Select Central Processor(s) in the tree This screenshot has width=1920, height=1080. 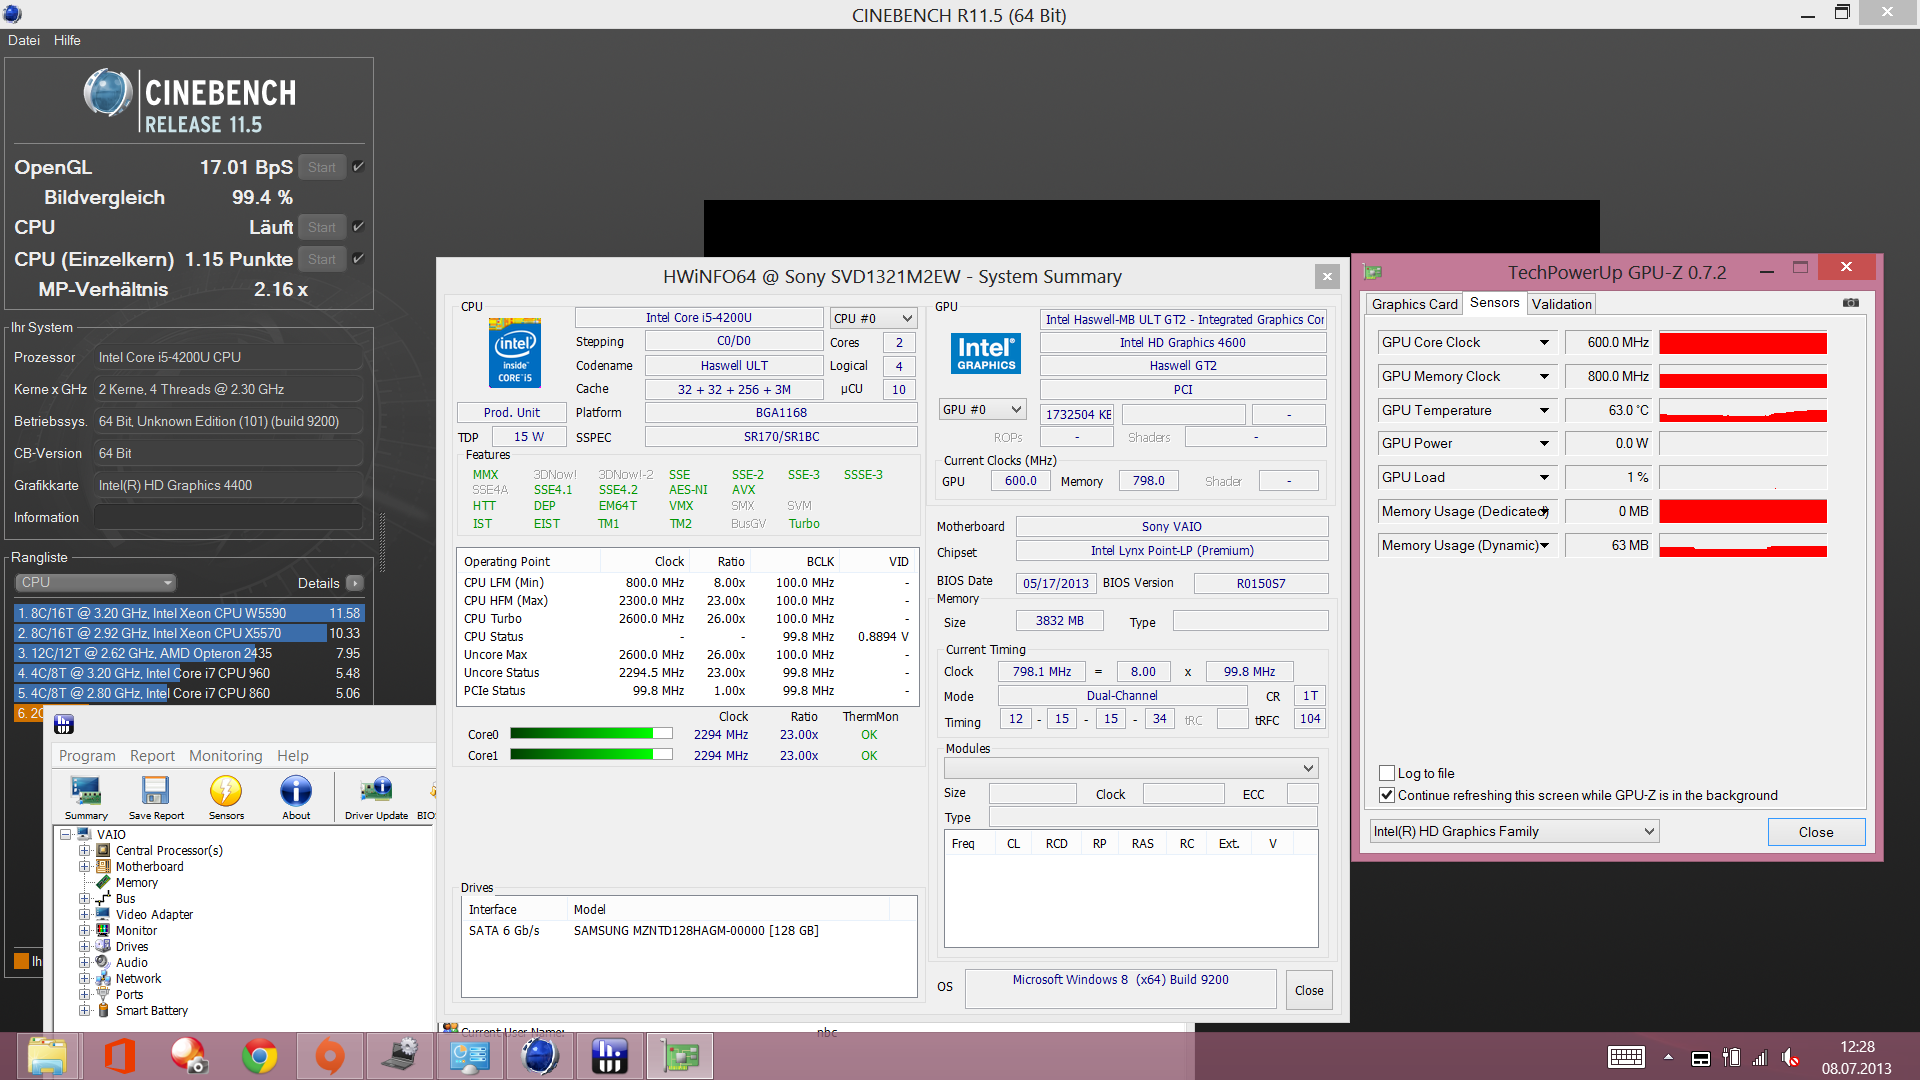(x=169, y=851)
